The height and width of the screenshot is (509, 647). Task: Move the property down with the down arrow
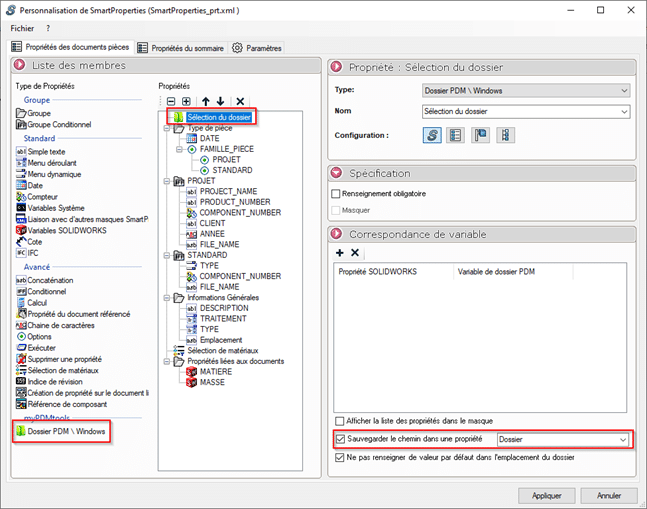220,101
